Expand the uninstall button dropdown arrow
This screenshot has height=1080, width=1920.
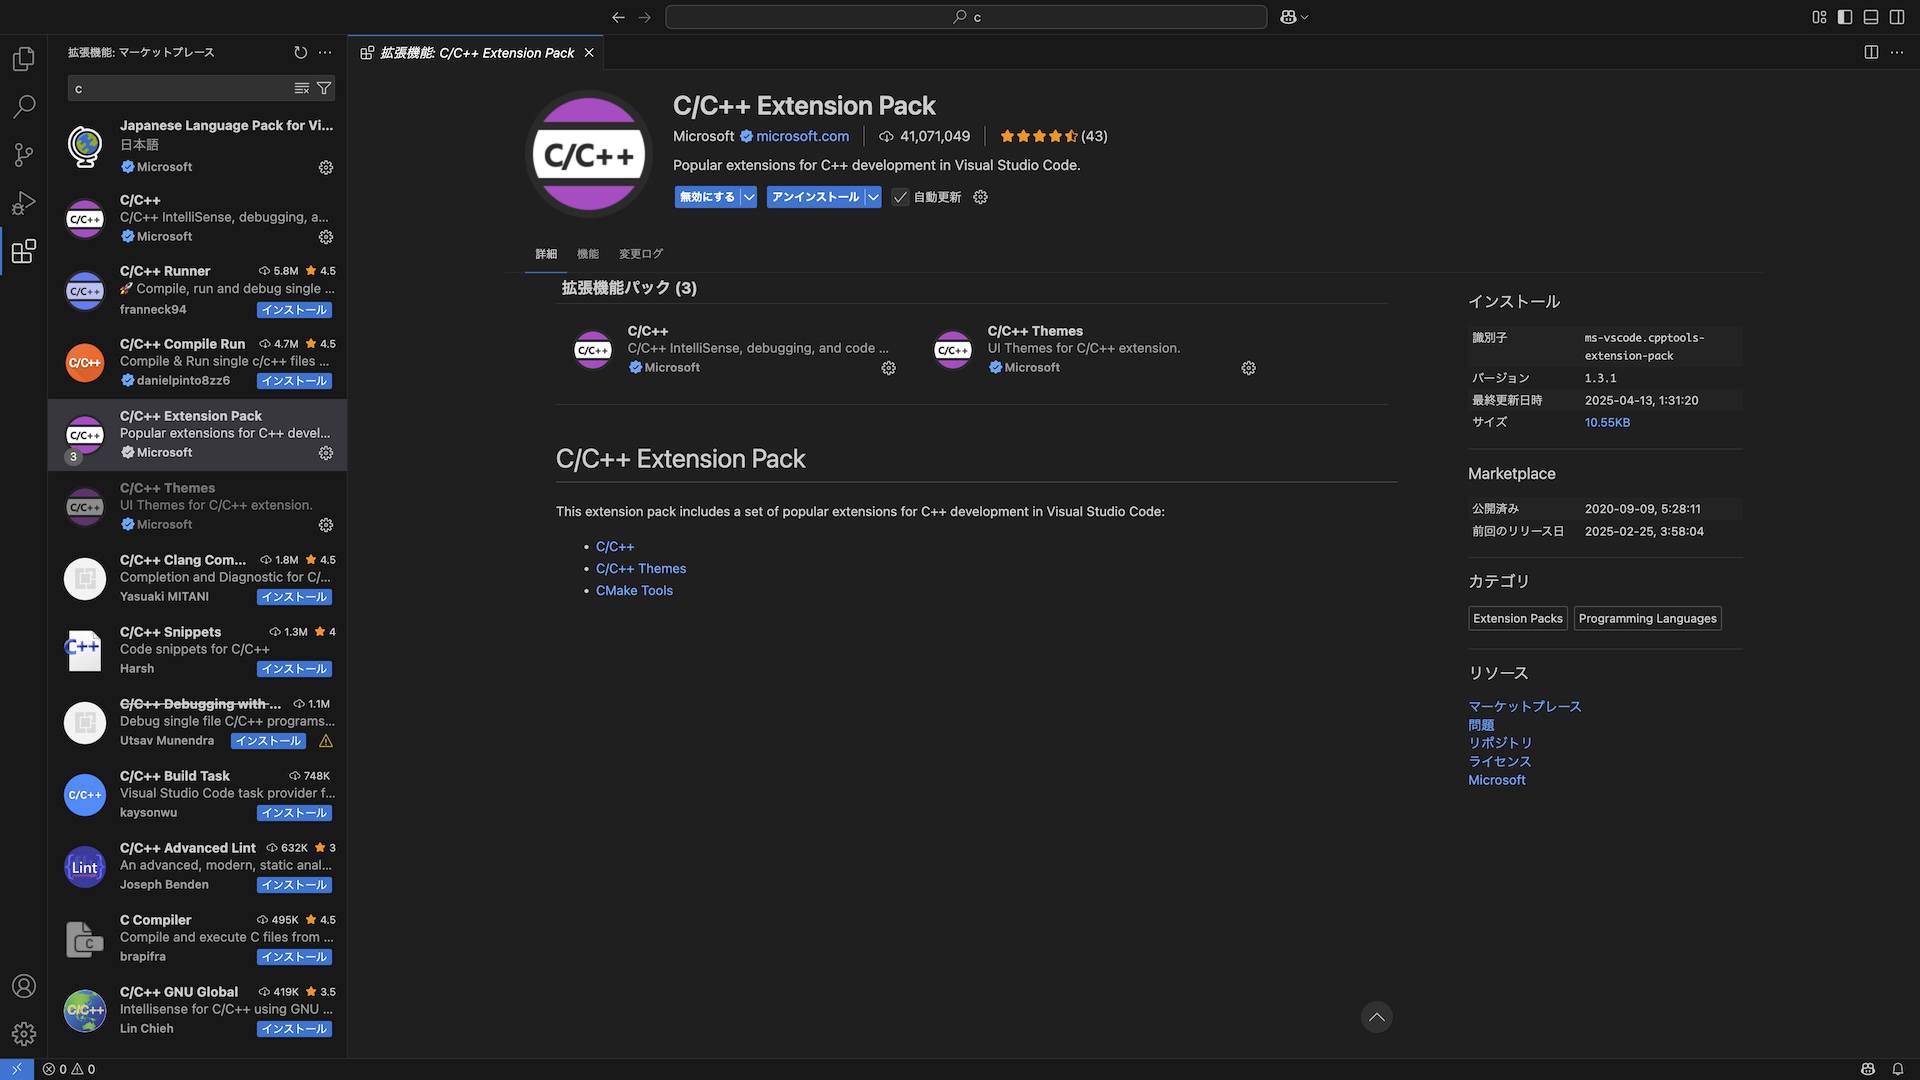click(x=873, y=197)
